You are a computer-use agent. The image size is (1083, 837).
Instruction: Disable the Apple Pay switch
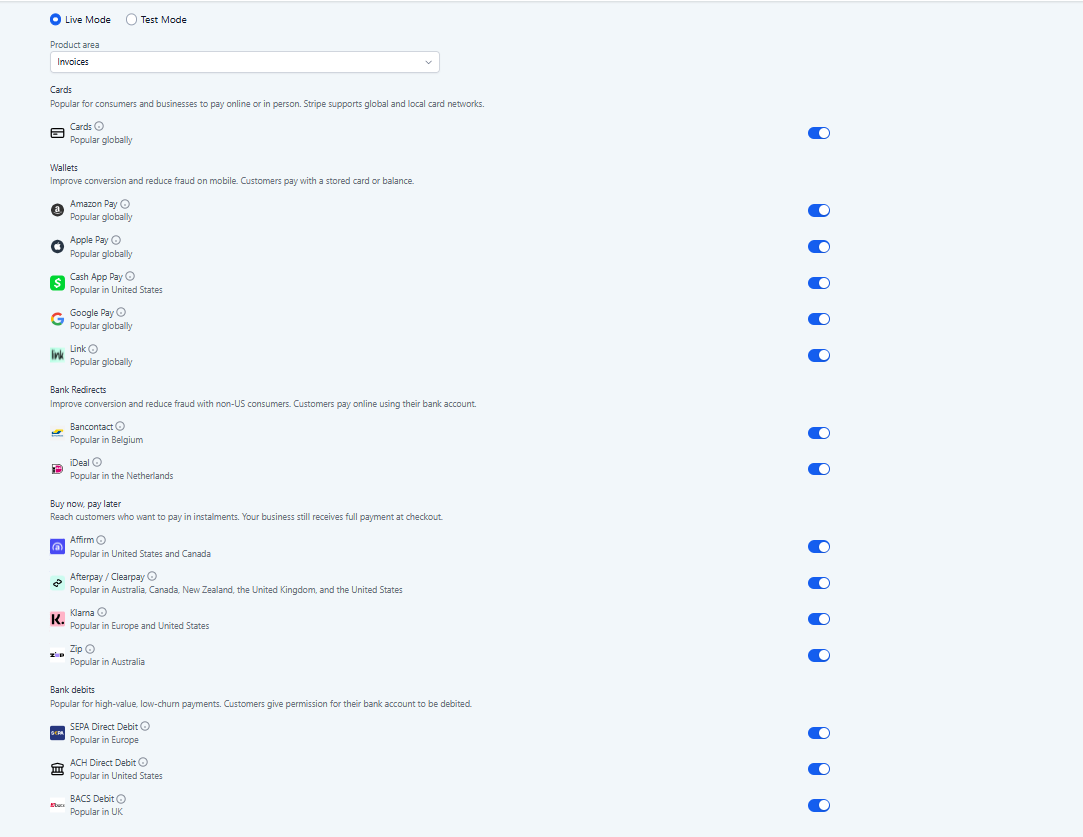[818, 247]
